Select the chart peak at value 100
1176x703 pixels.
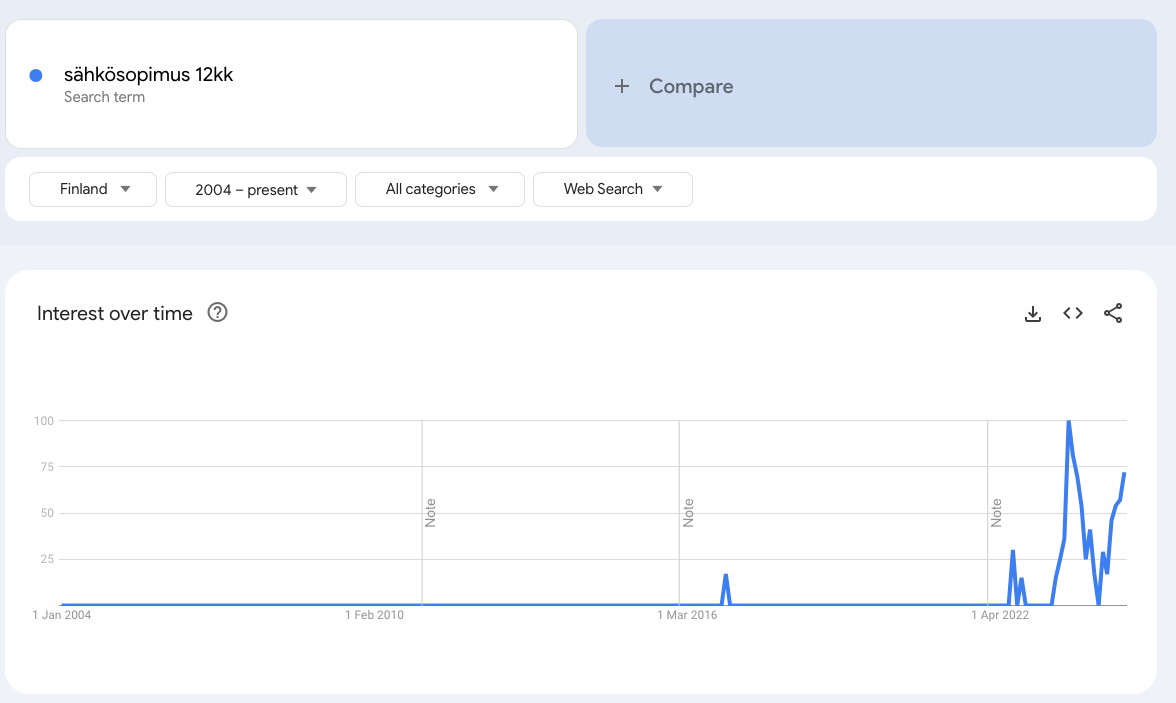(x=1069, y=421)
